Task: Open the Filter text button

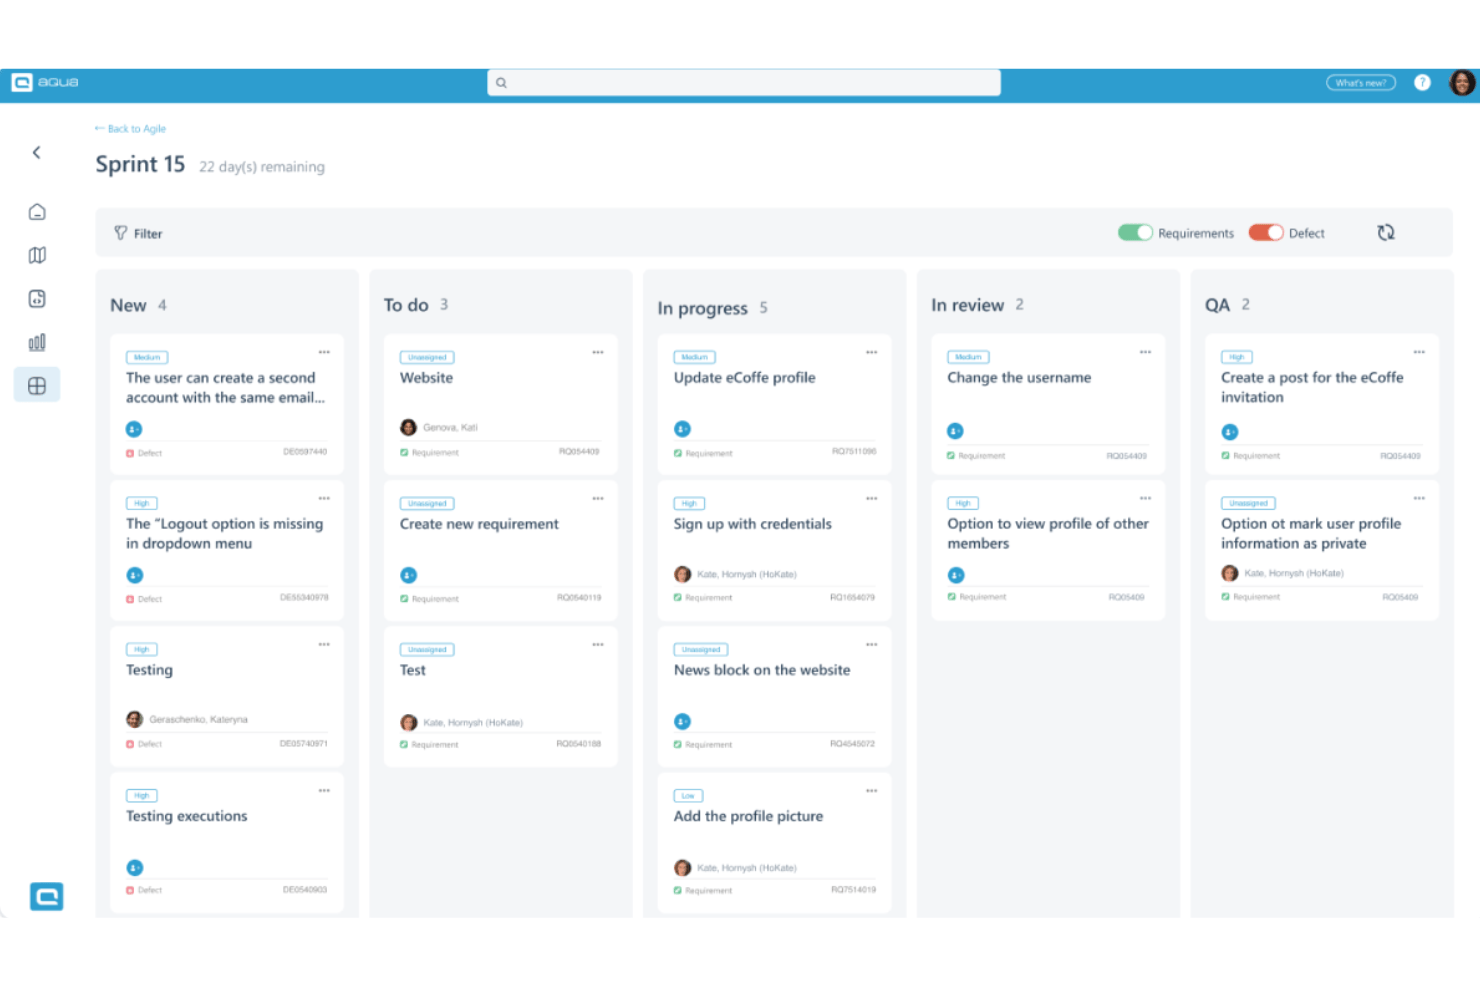Action: click(x=148, y=233)
